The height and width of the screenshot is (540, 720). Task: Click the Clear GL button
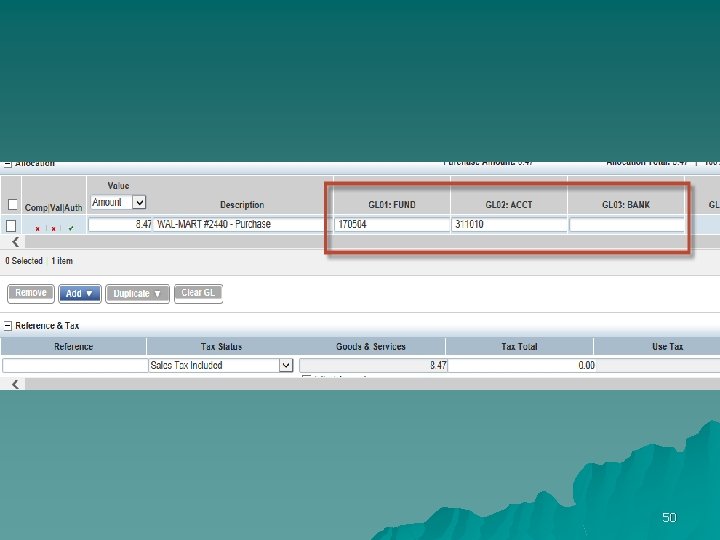[x=198, y=293]
